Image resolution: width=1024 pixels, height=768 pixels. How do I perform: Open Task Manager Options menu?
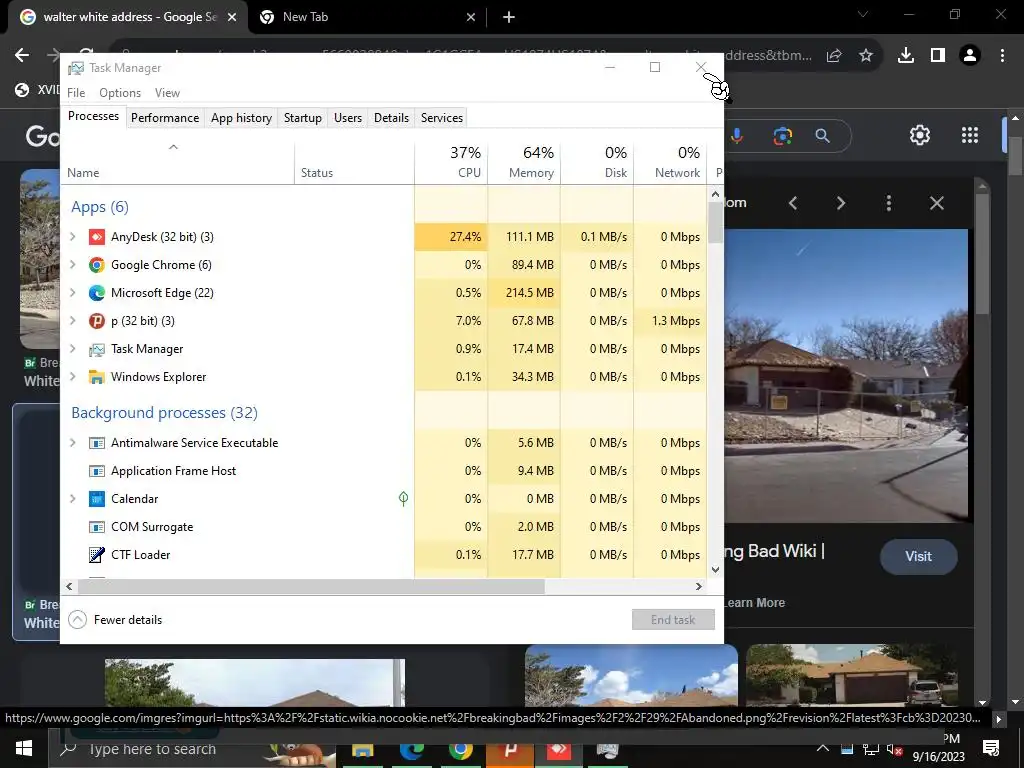point(120,93)
